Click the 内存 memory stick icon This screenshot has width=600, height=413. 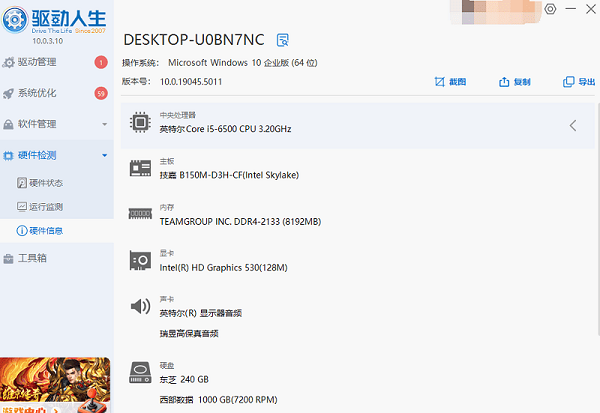click(x=140, y=214)
